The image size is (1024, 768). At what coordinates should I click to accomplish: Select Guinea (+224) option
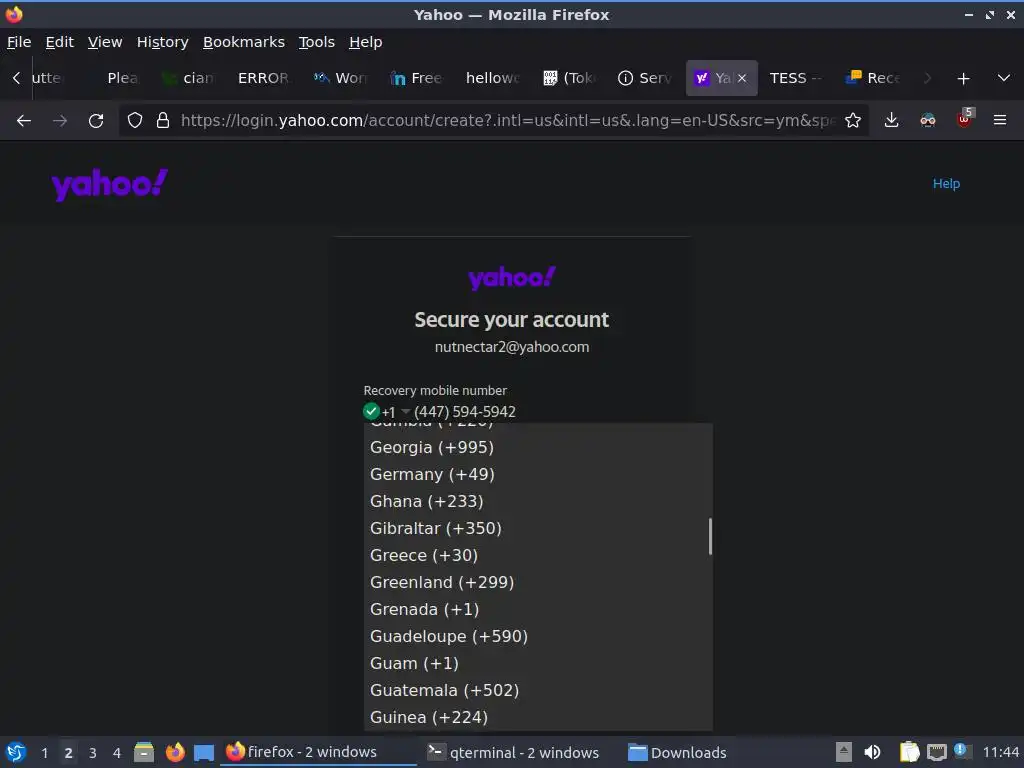pos(538,717)
